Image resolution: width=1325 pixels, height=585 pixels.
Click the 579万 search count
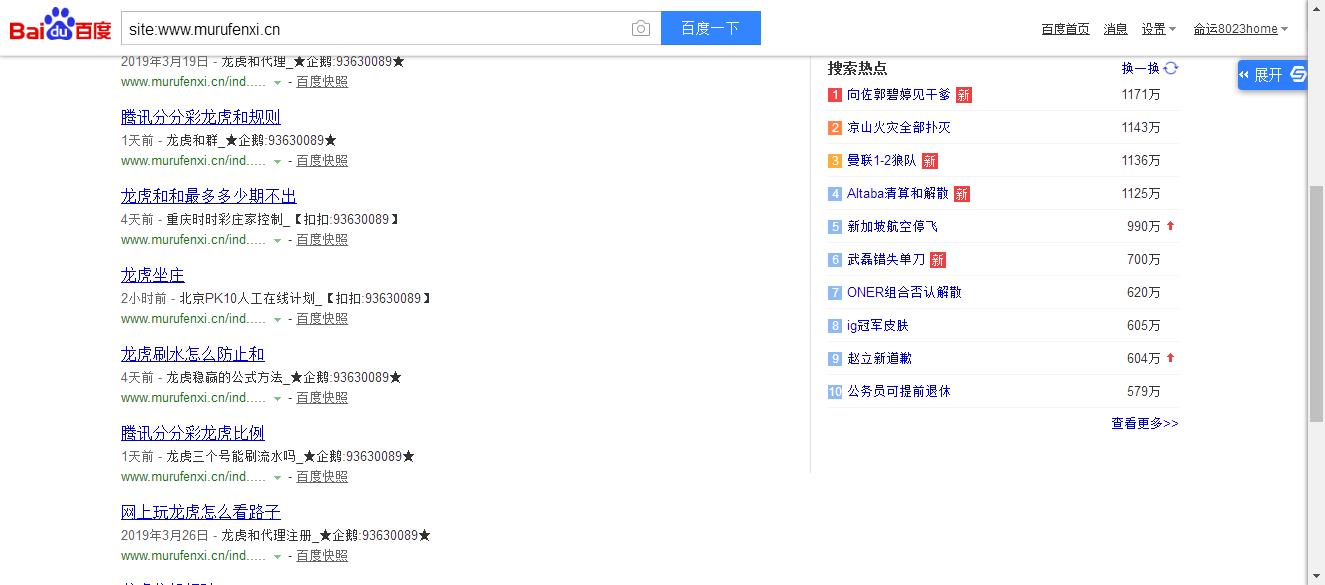pyautogui.click(x=1144, y=392)
